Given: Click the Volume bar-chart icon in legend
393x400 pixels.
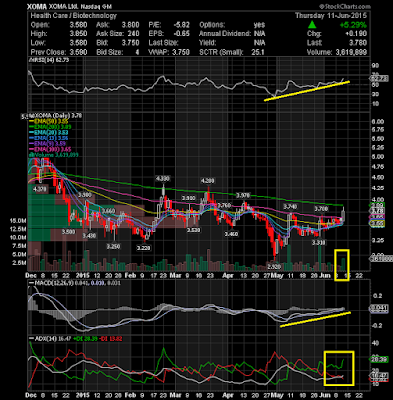Looking at the screenshot, I should click(31, 155).
